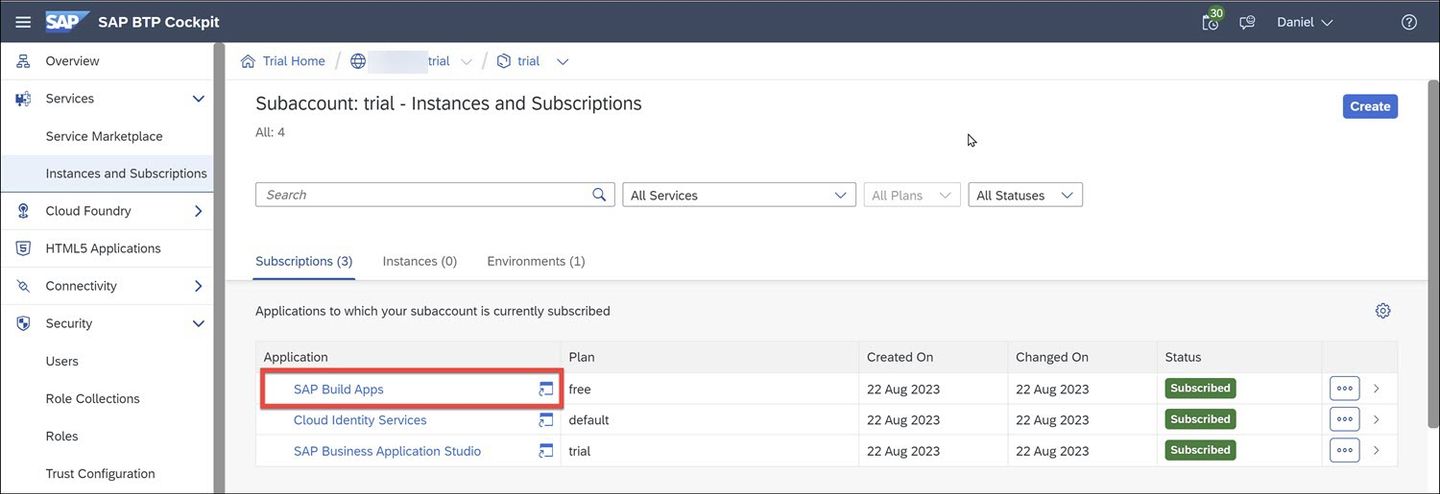Open HTML5 Applications in sidebar
The height and width of the screenshot is (494, 1440).
[103, 248]
